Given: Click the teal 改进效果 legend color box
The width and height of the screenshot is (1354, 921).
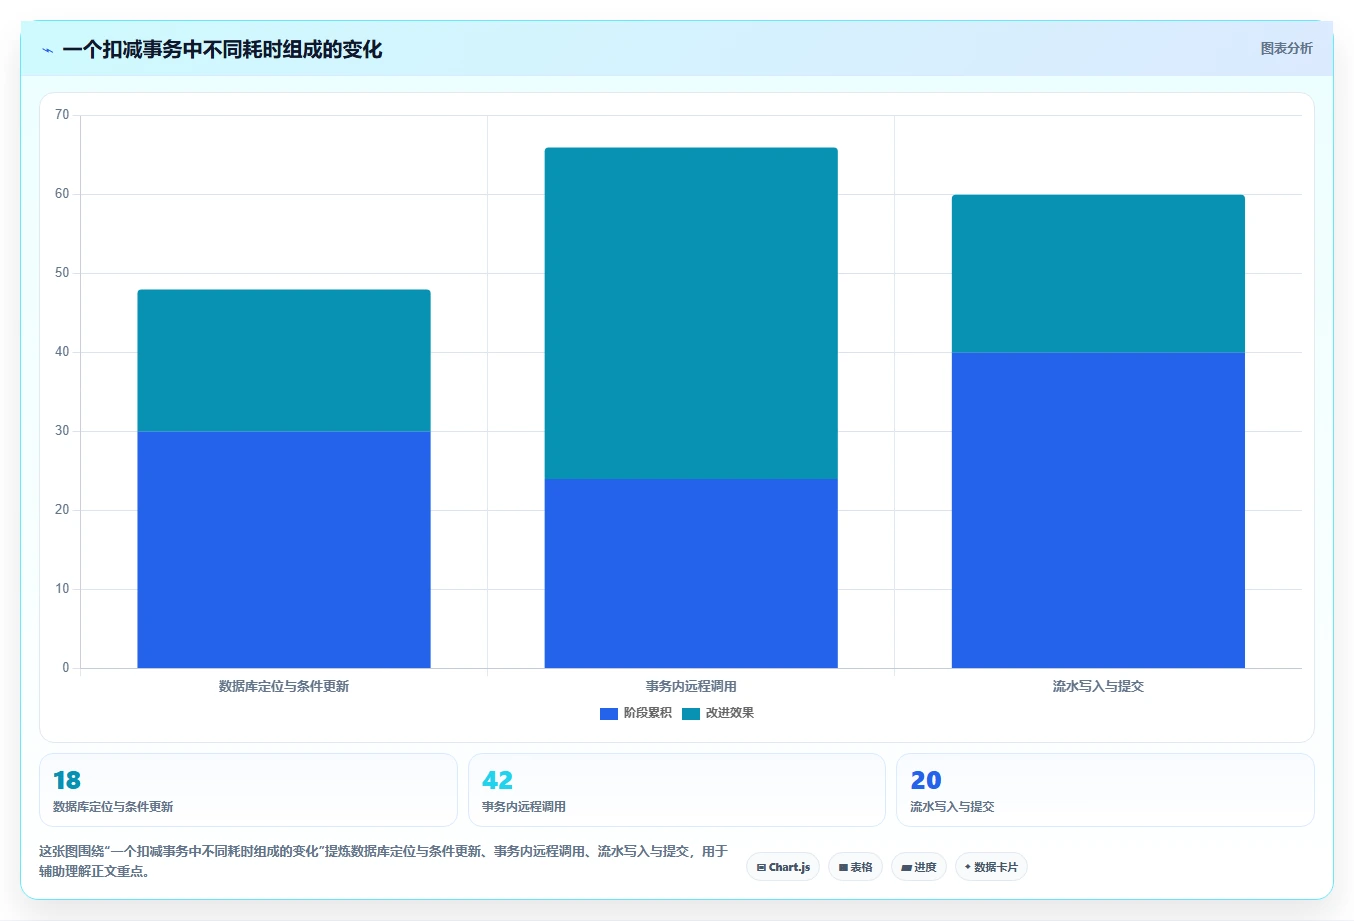Looking at the screenshot, I should coord(691,713).
